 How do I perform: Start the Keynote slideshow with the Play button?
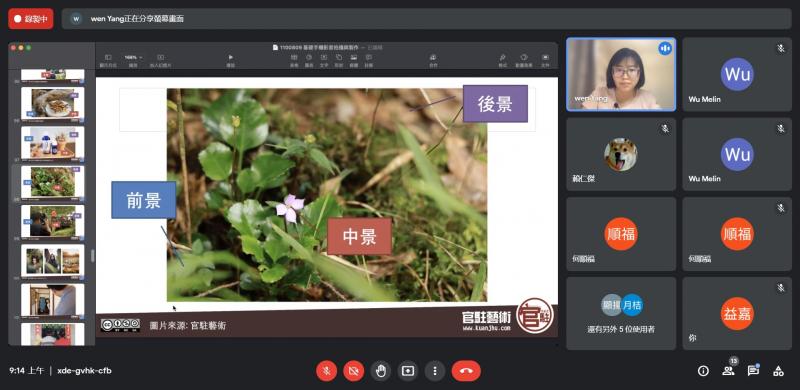(231, 60)
